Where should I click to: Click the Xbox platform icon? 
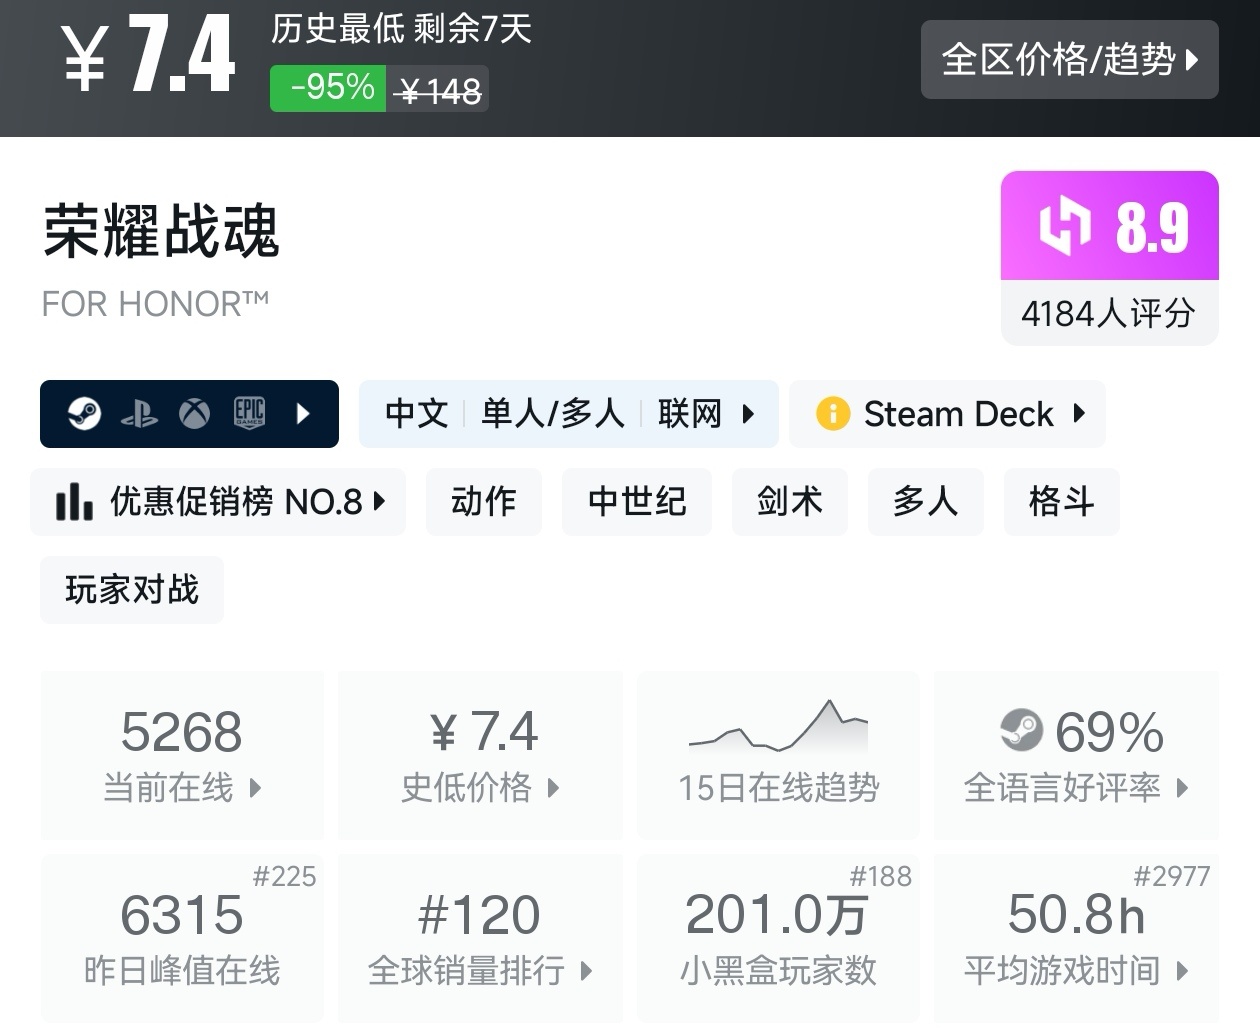coord(194,413)
